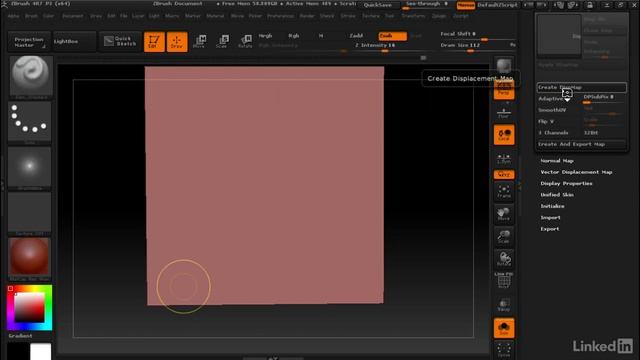The height and width of the screenshot is (360, 640).
Task: Expand Vector Displacement Map subpalette
Action: [x=576, y=172]
